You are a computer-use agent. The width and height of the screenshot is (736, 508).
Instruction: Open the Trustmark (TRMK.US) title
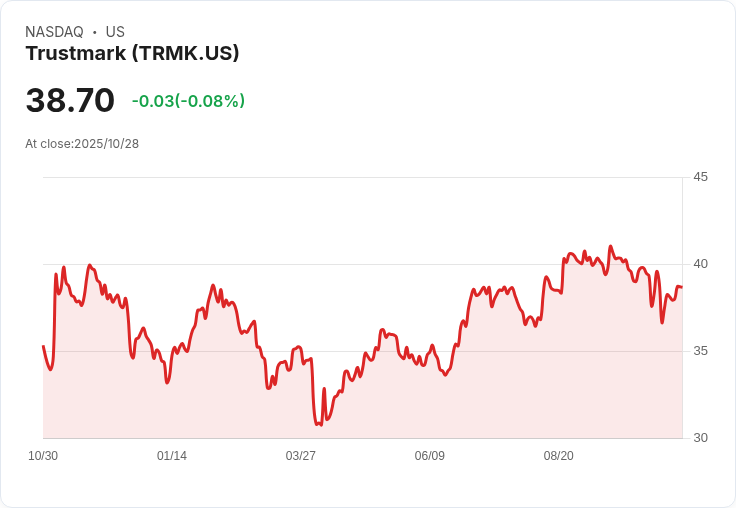point(132,54)
